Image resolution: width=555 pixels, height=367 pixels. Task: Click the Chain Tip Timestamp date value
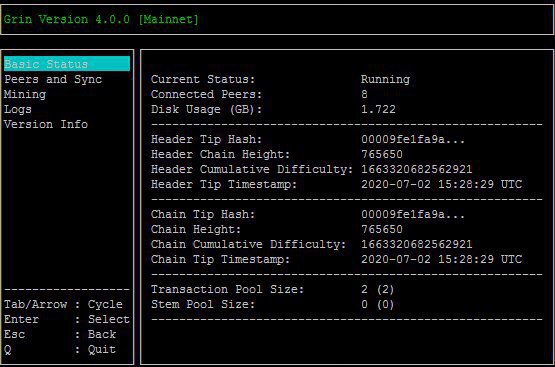click(441, 259)
